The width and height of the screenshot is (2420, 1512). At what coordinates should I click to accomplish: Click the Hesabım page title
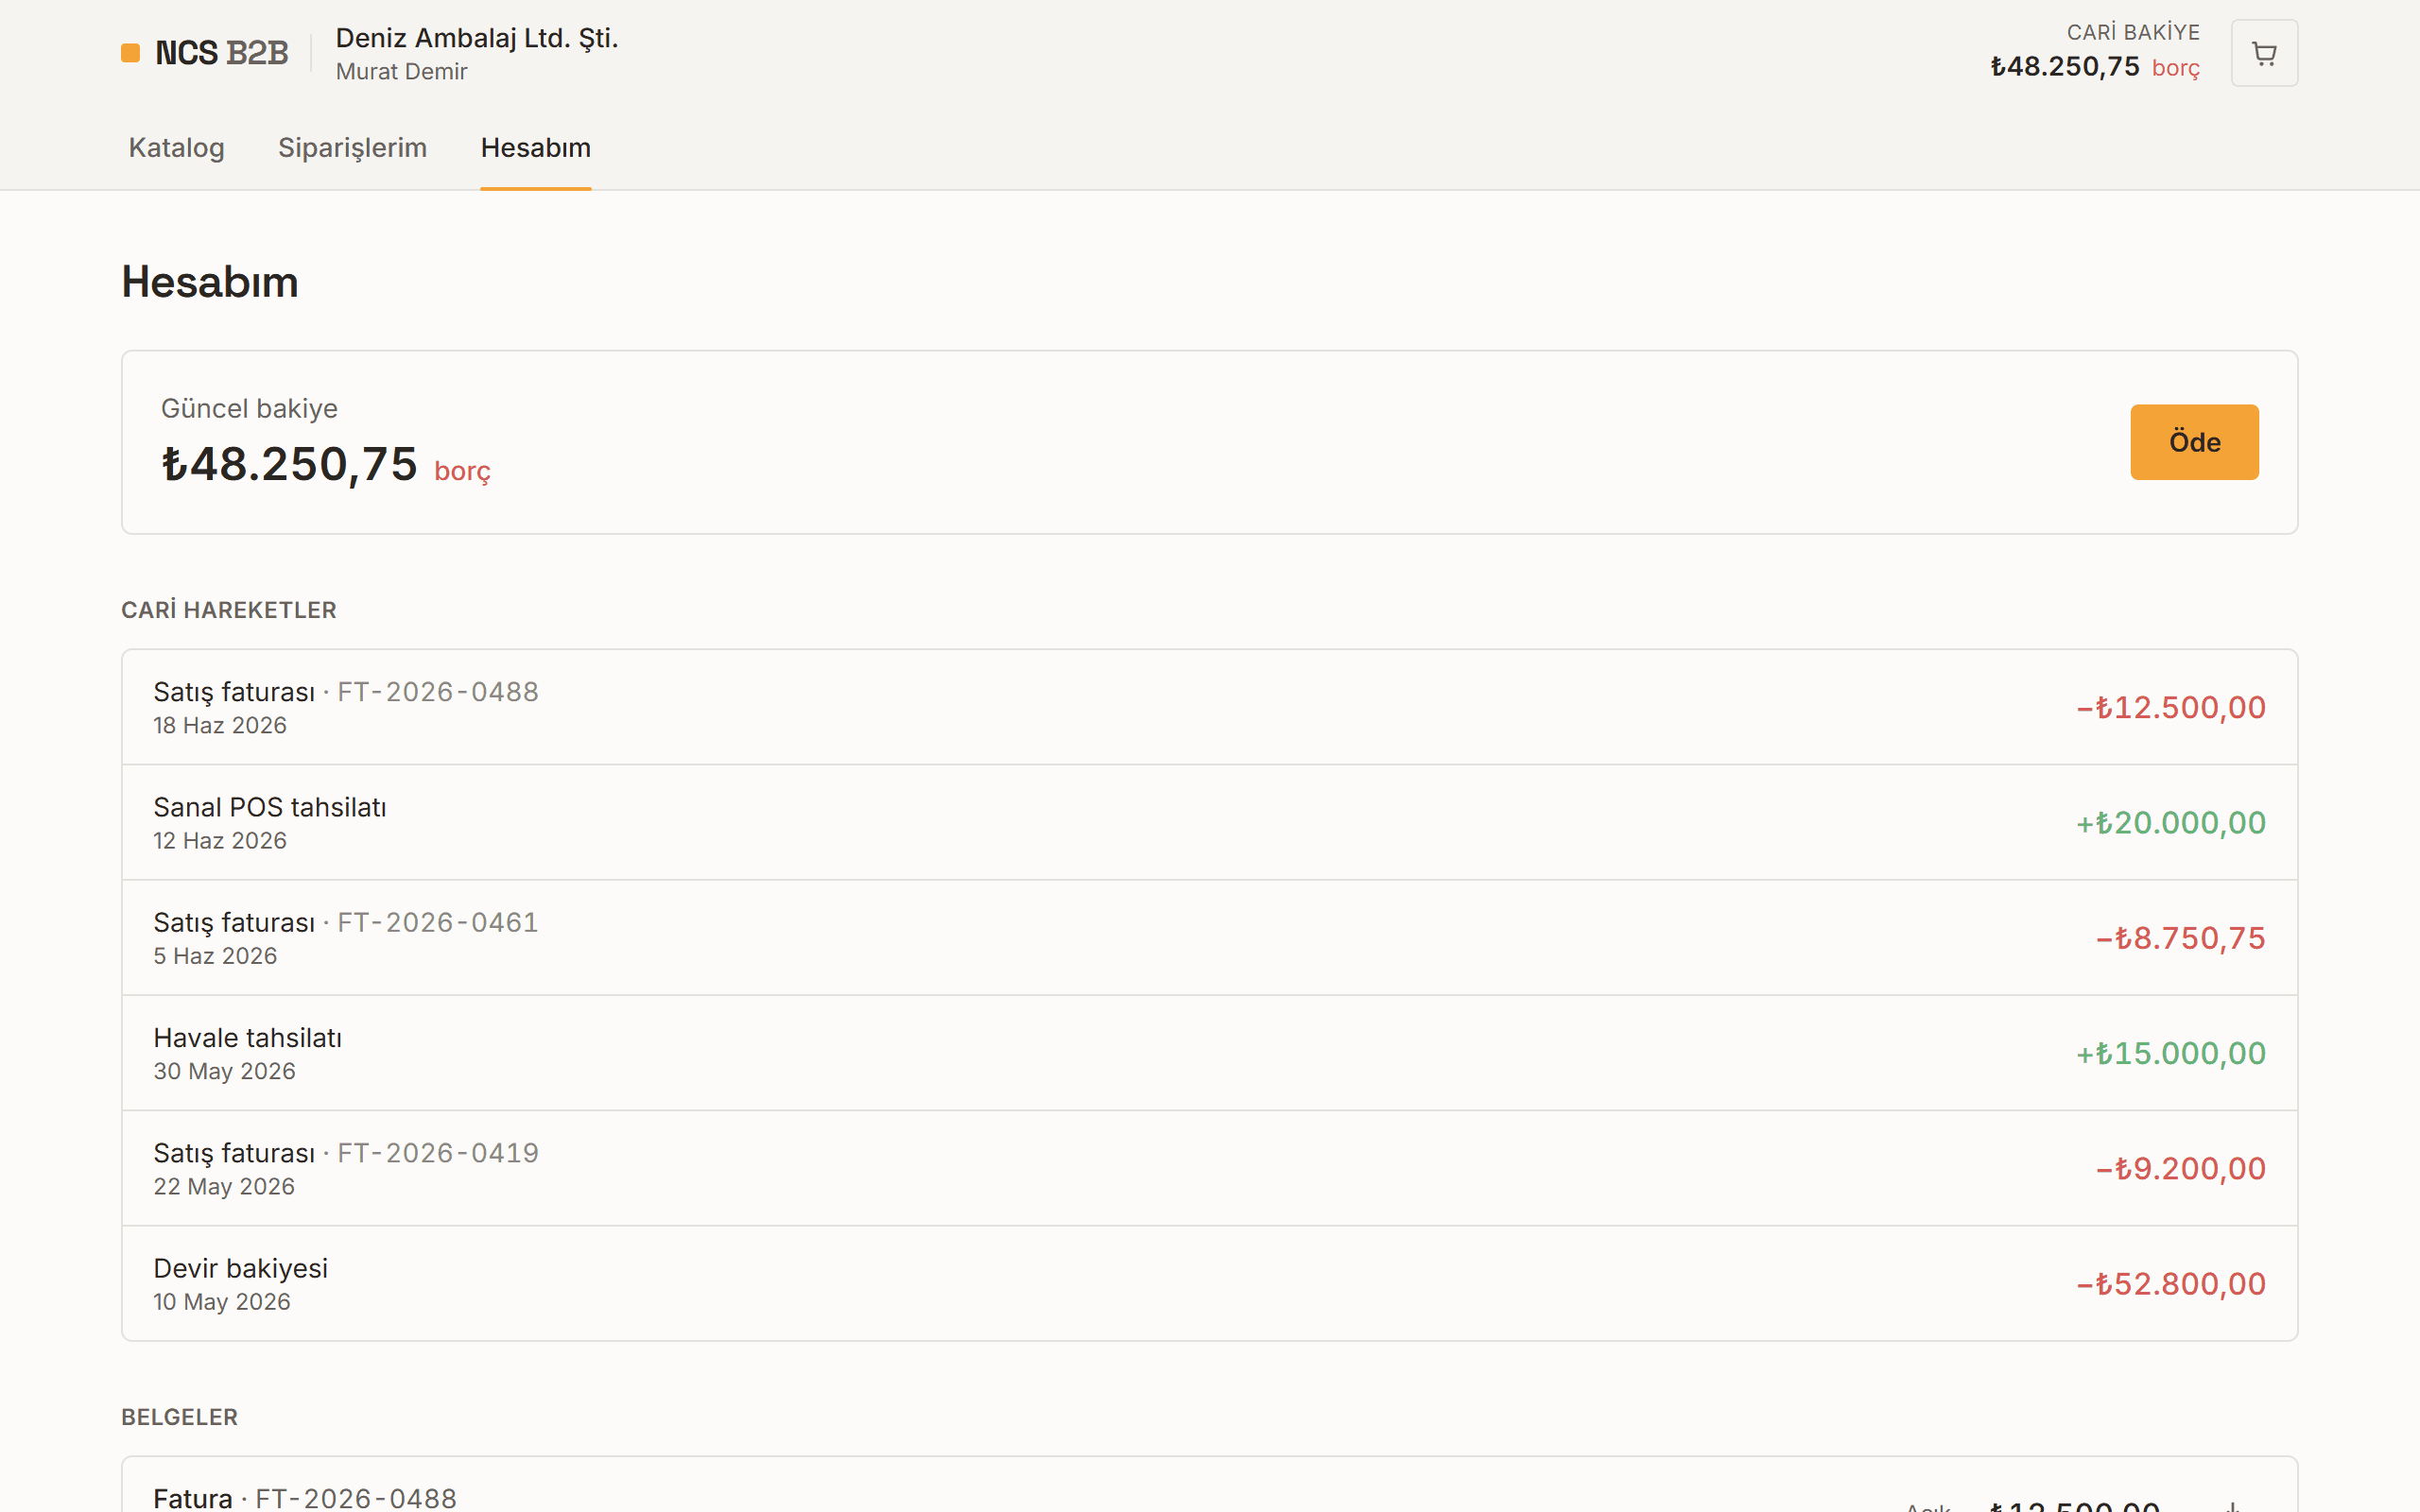coord(210,282)
